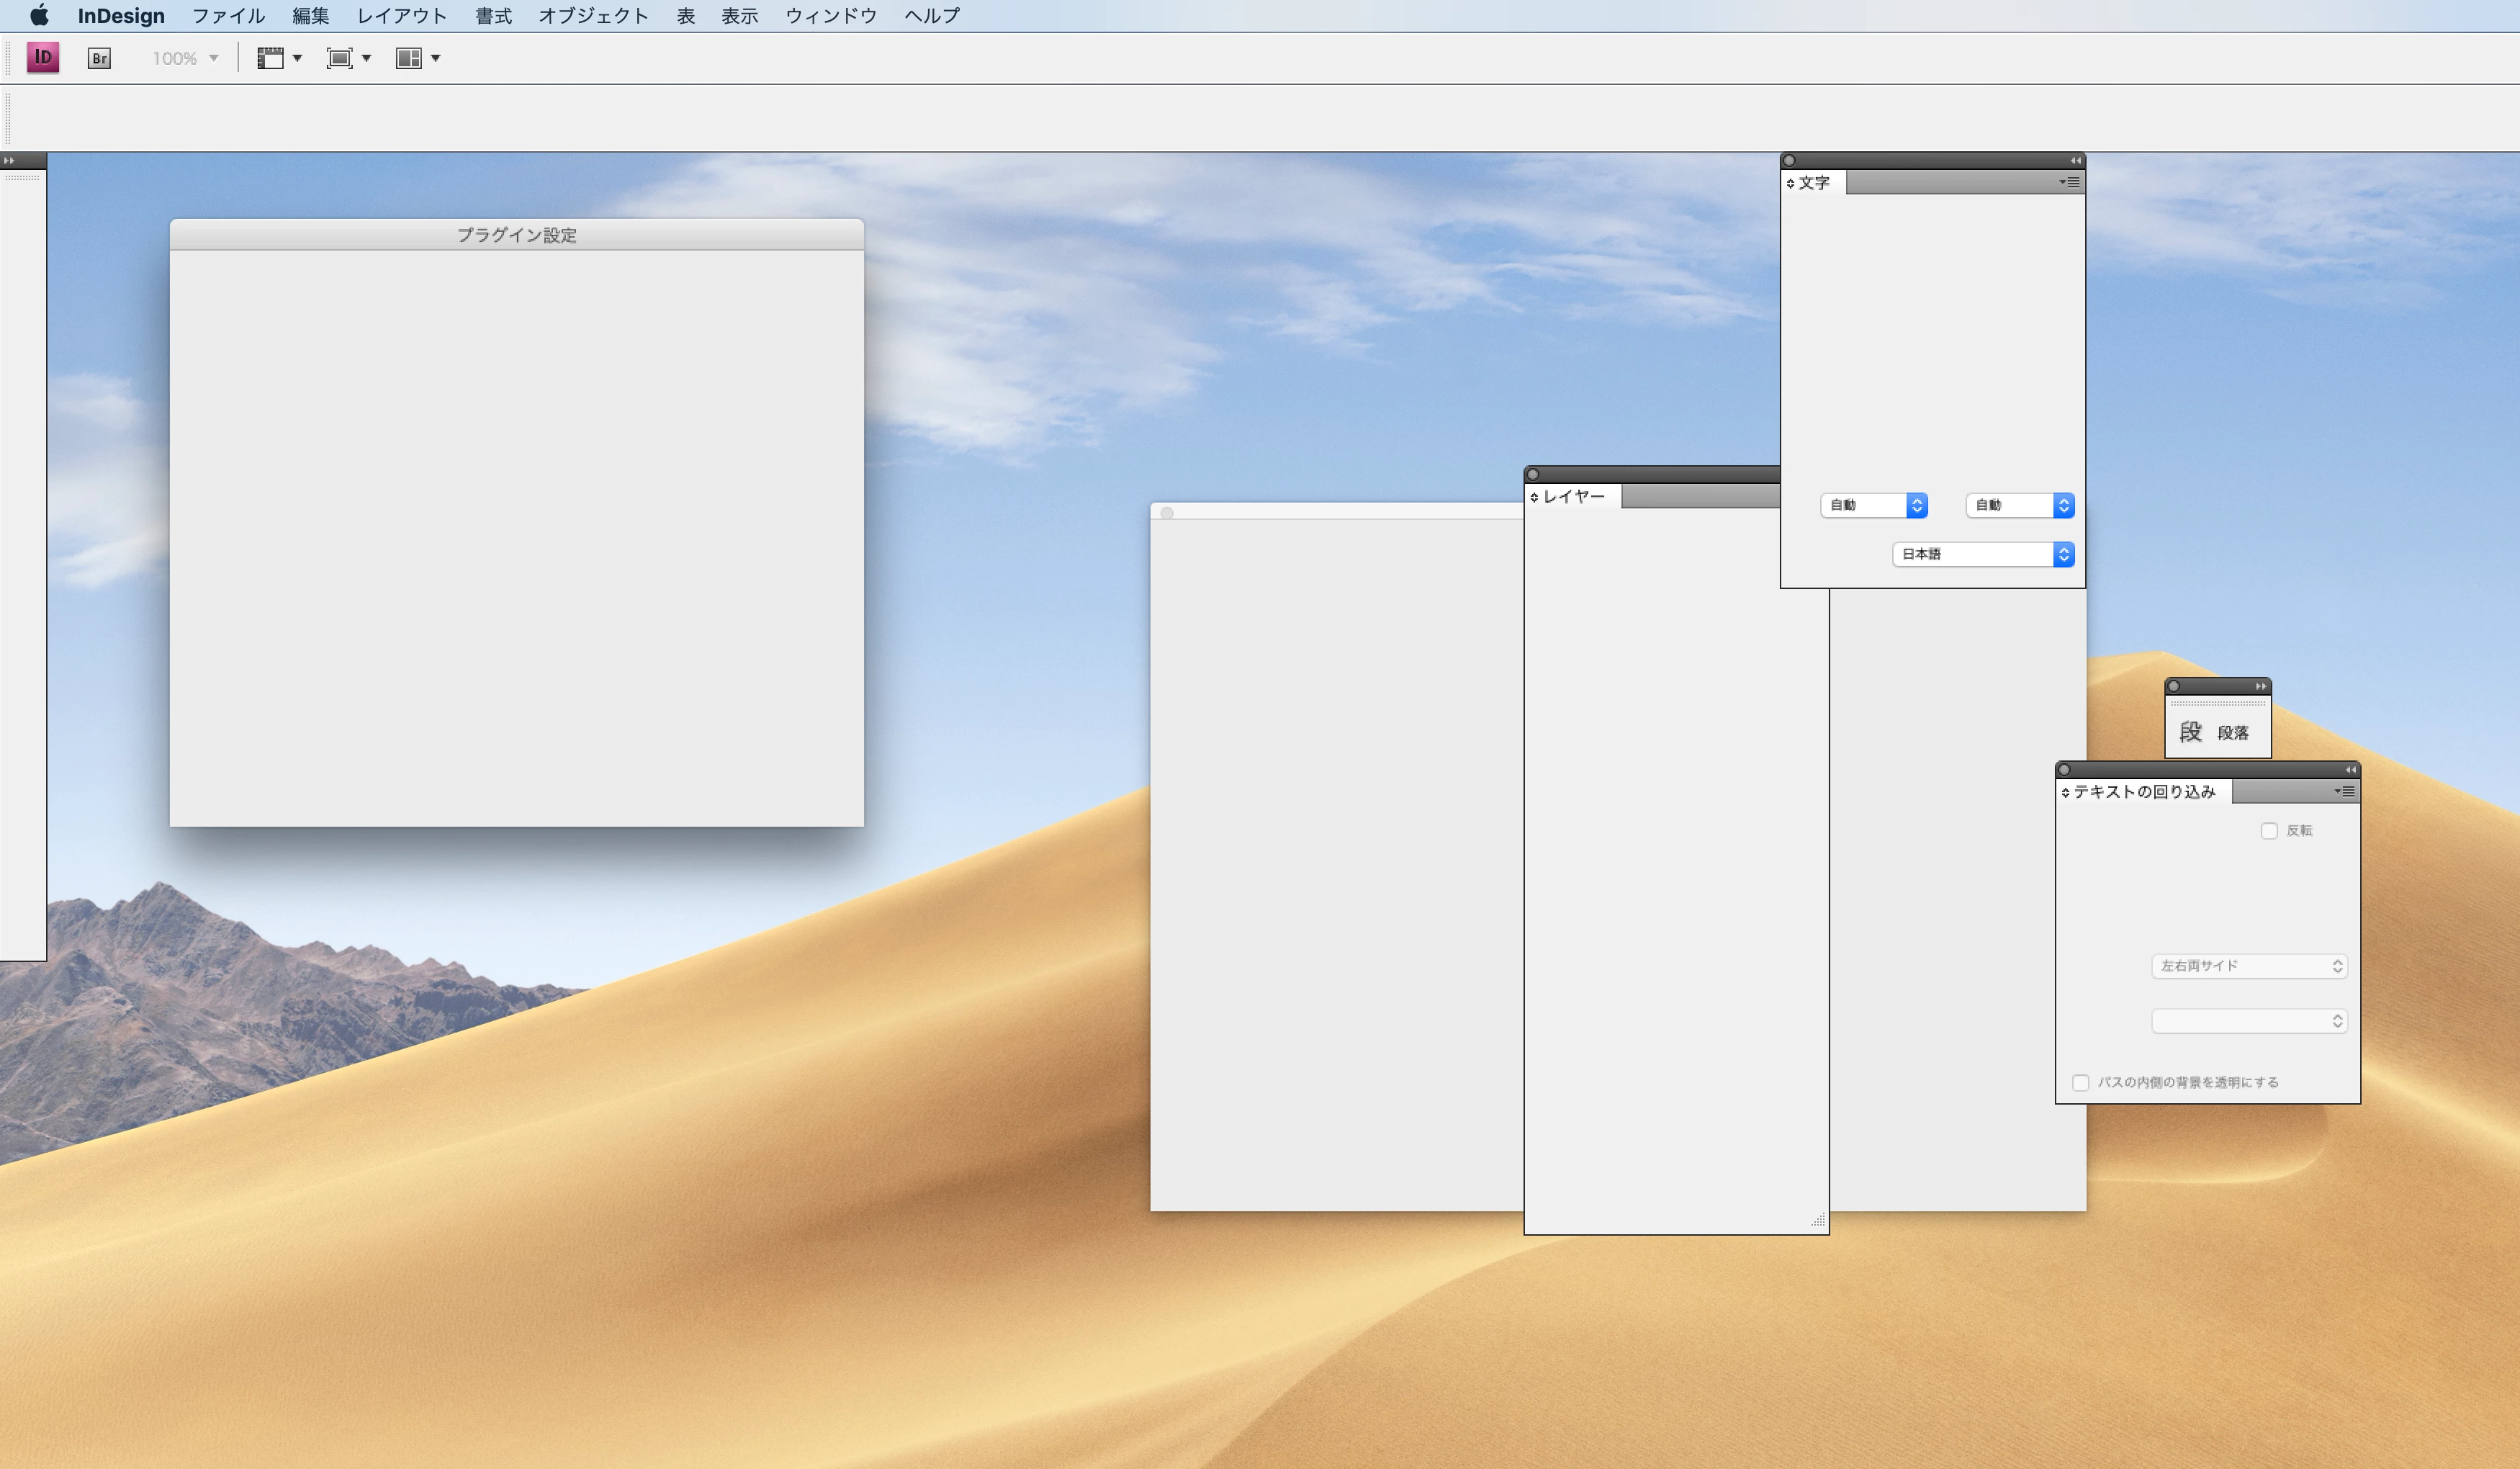
Task: Select the レイヤー panel tab
Action: click(1573, 497)
